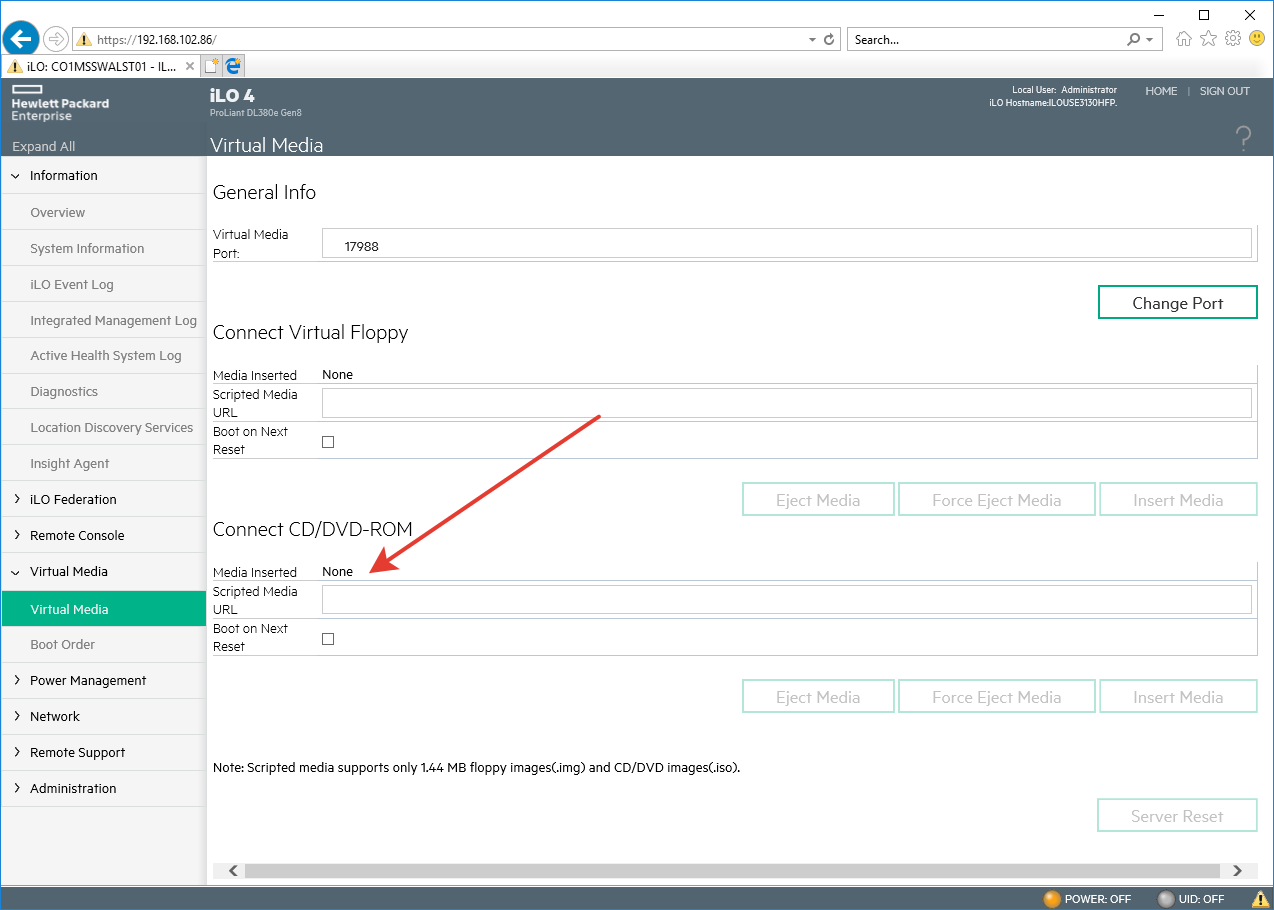Screen dimensions: 1274x910
Task: Open the search provider dropdown arrow
Action: 1150,40
